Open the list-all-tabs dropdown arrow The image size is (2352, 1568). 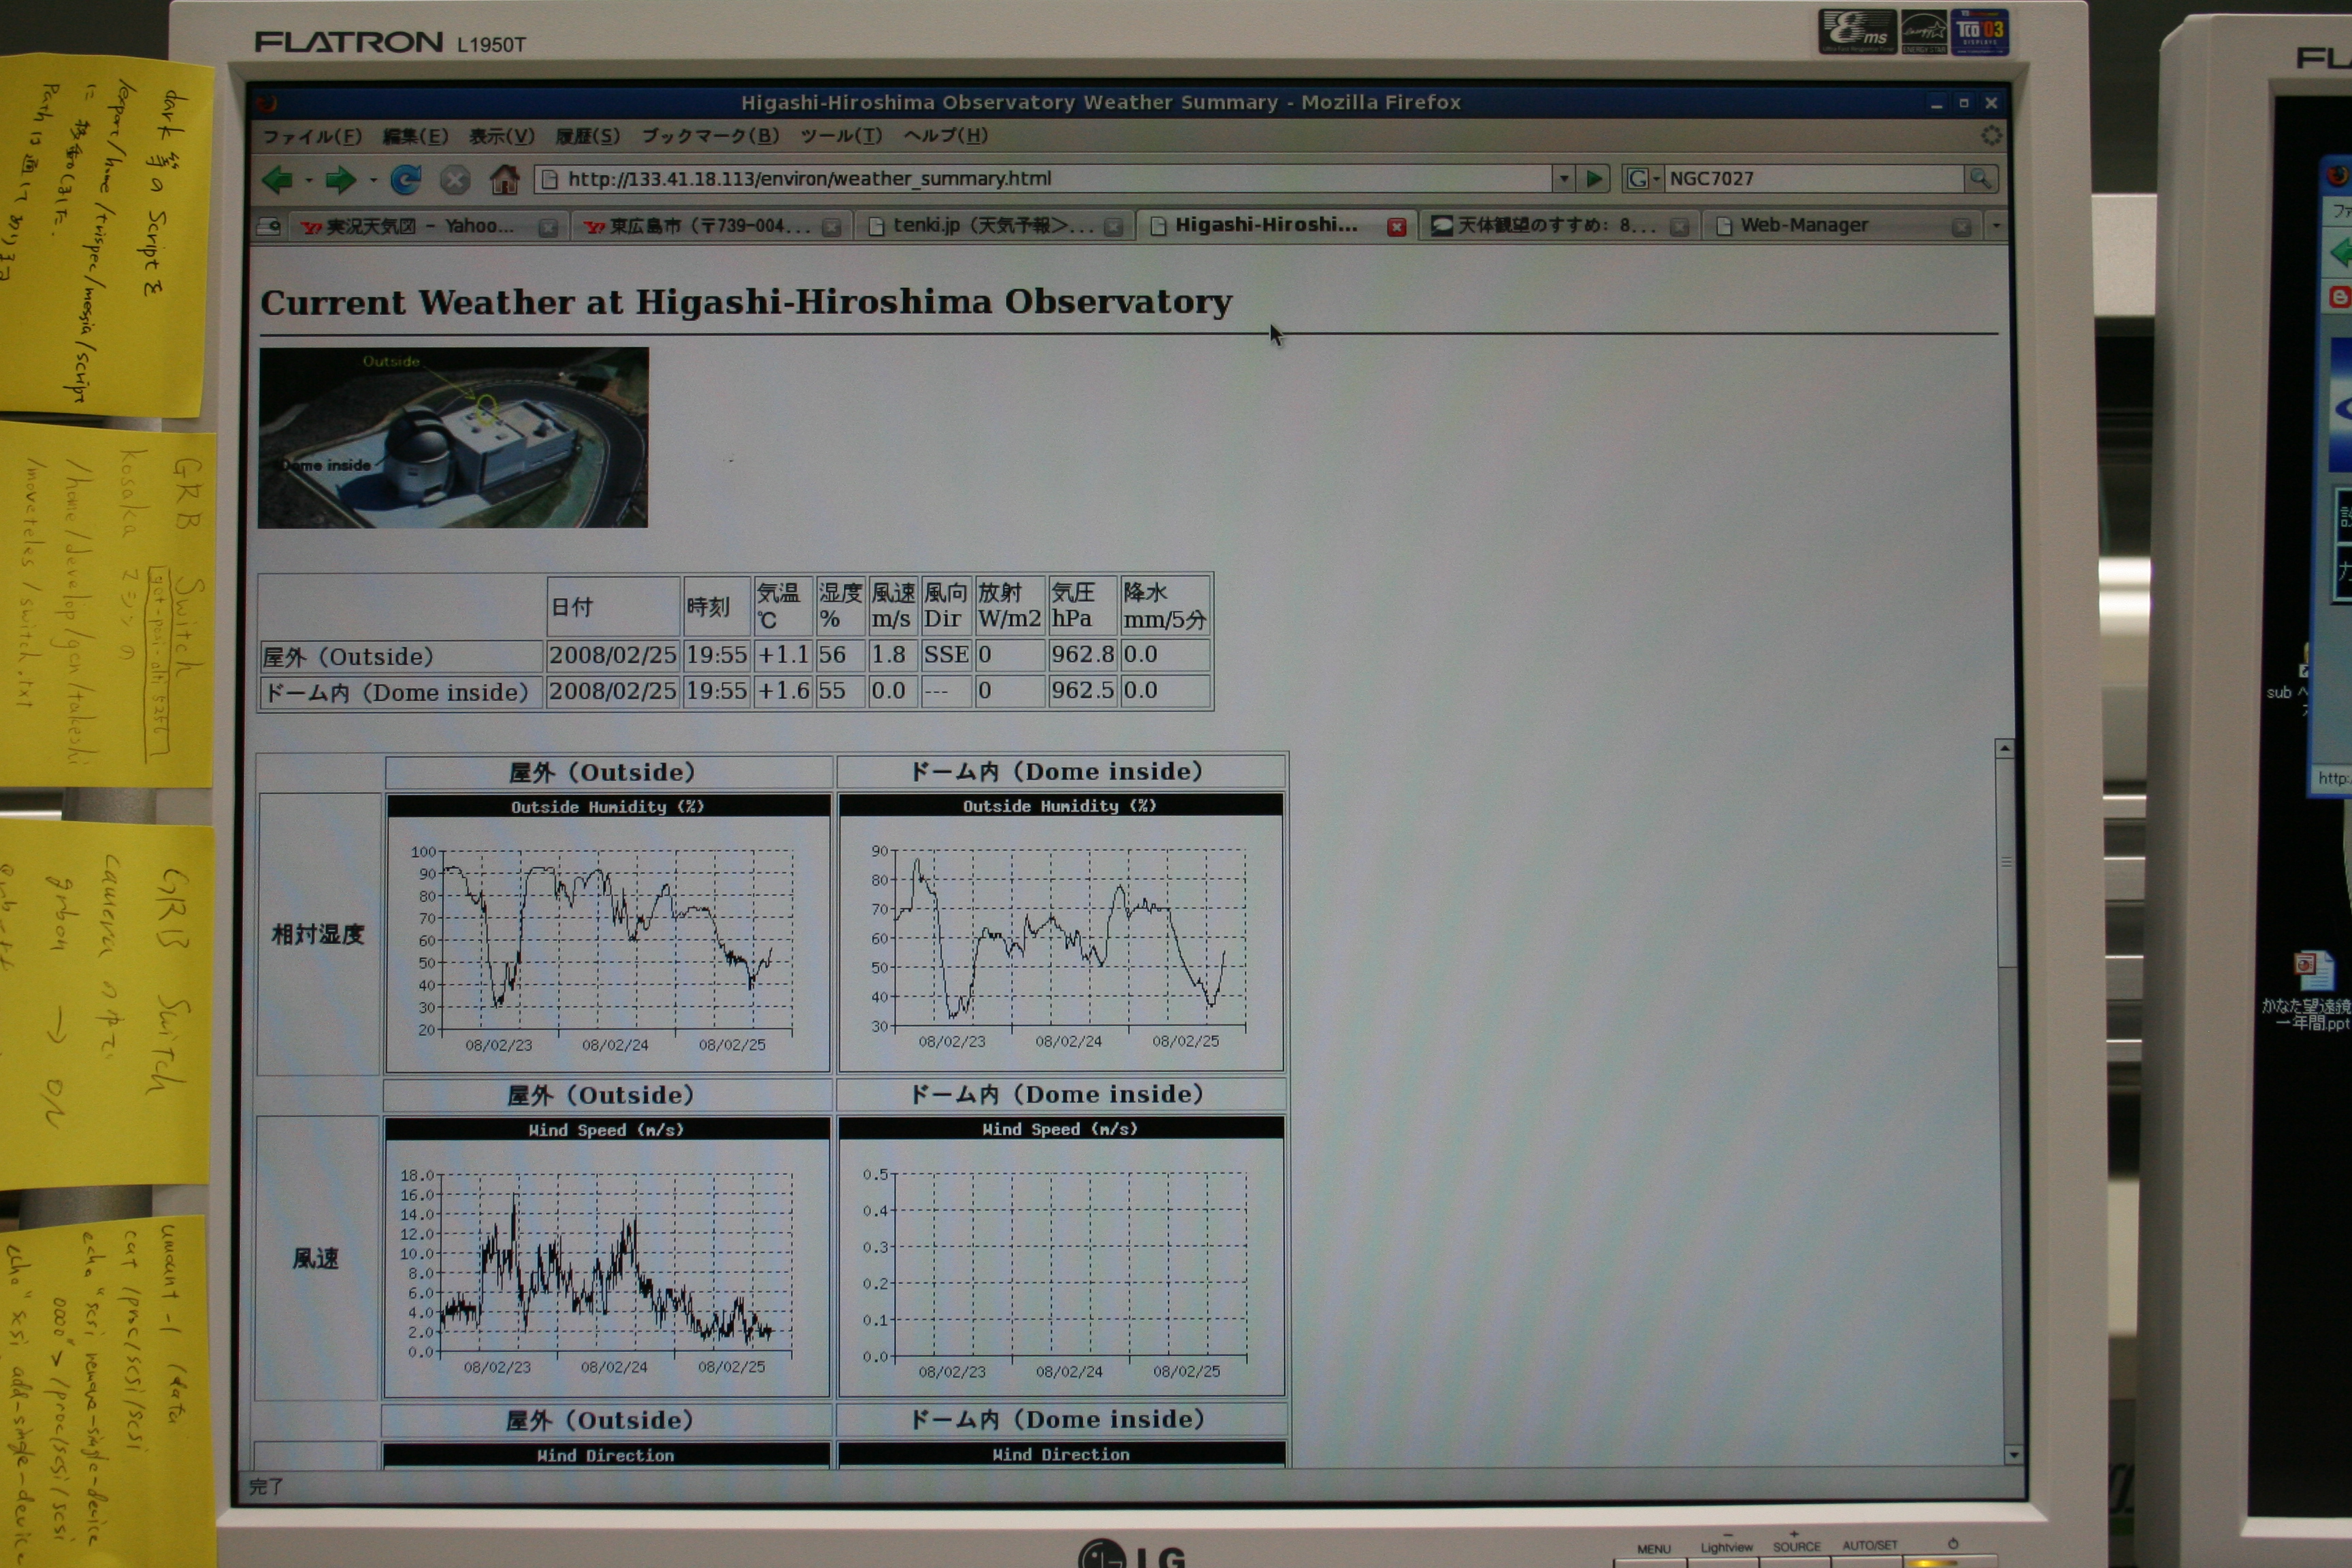pyautogui.click(x=1996, y=226)
